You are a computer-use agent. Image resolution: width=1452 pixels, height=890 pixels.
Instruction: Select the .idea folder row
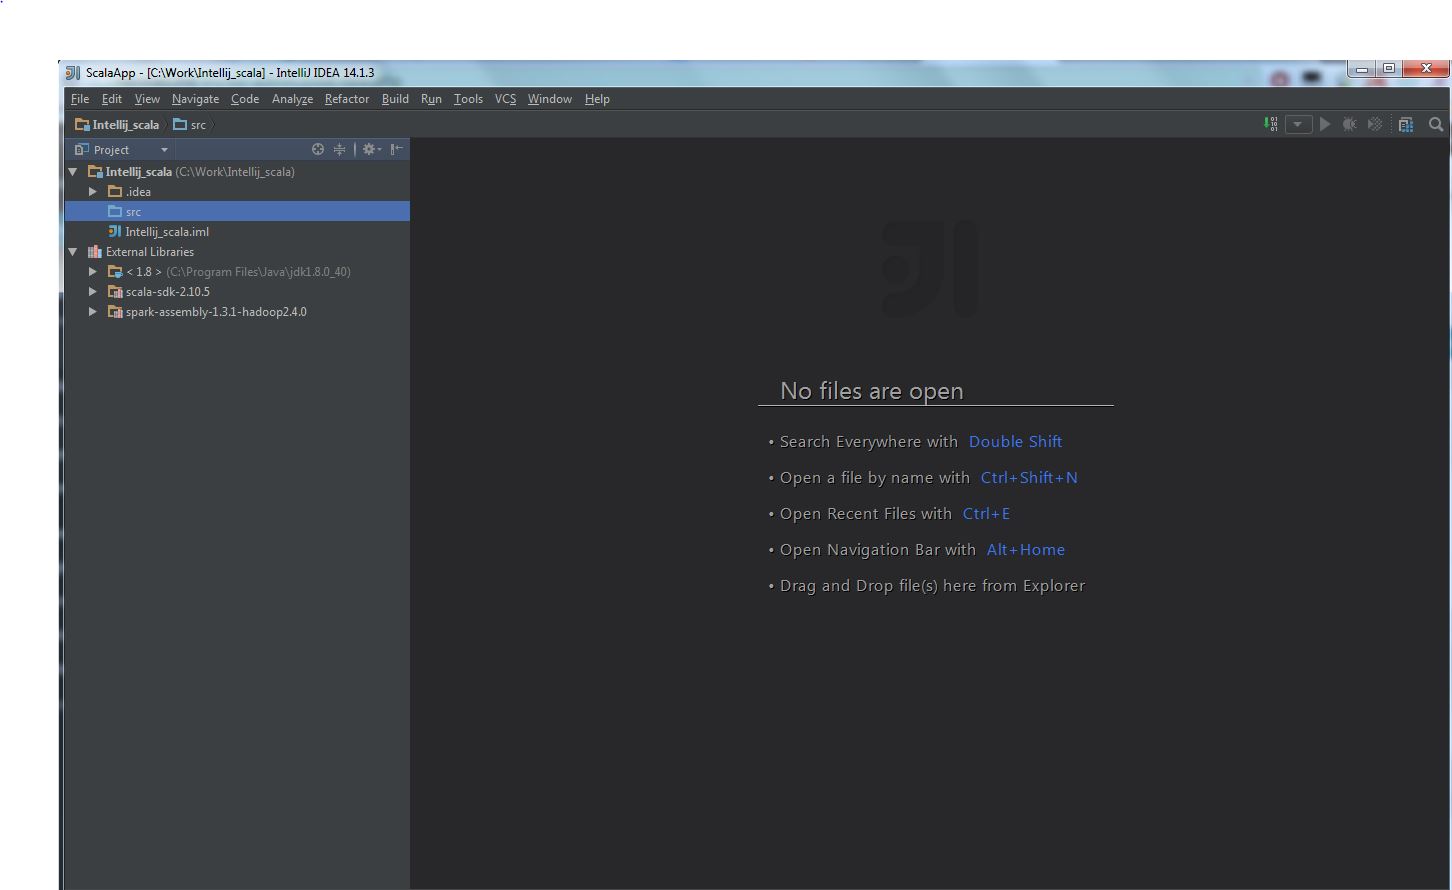point(237,191)
